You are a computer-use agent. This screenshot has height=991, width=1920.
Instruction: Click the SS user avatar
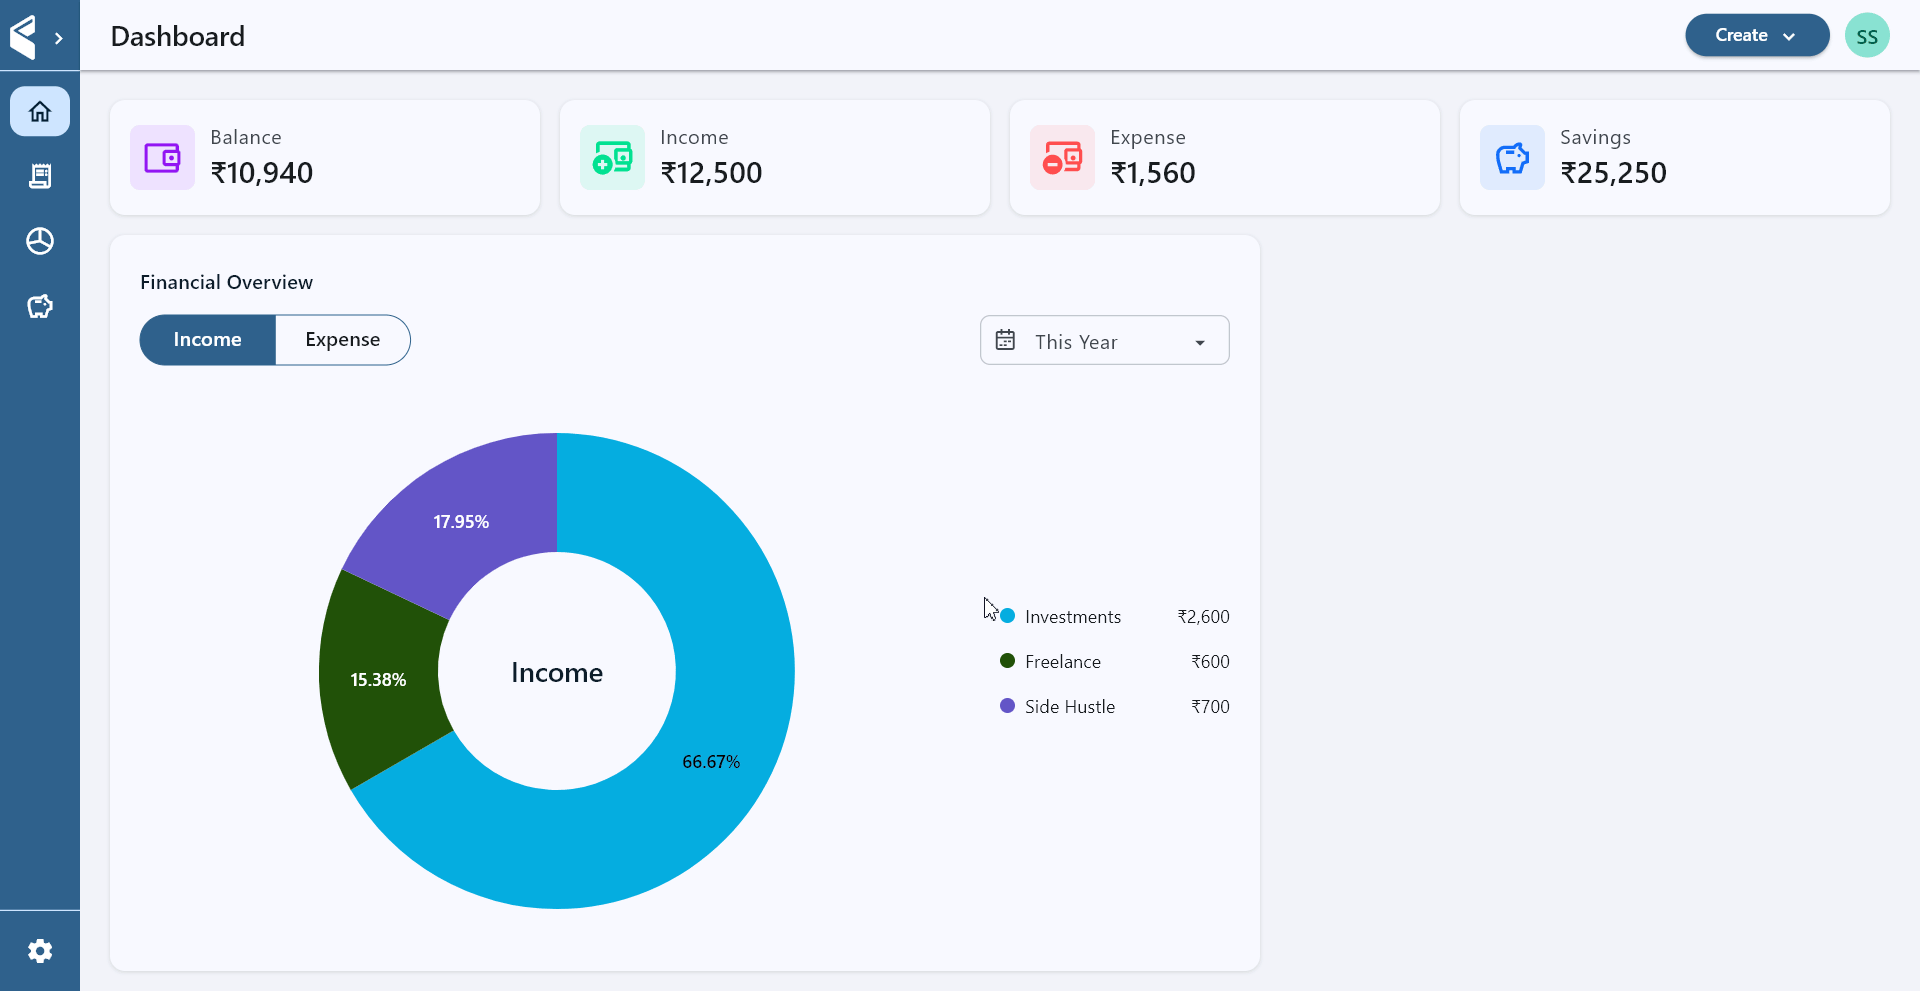pyautogui.click(x=1866, y=36)
